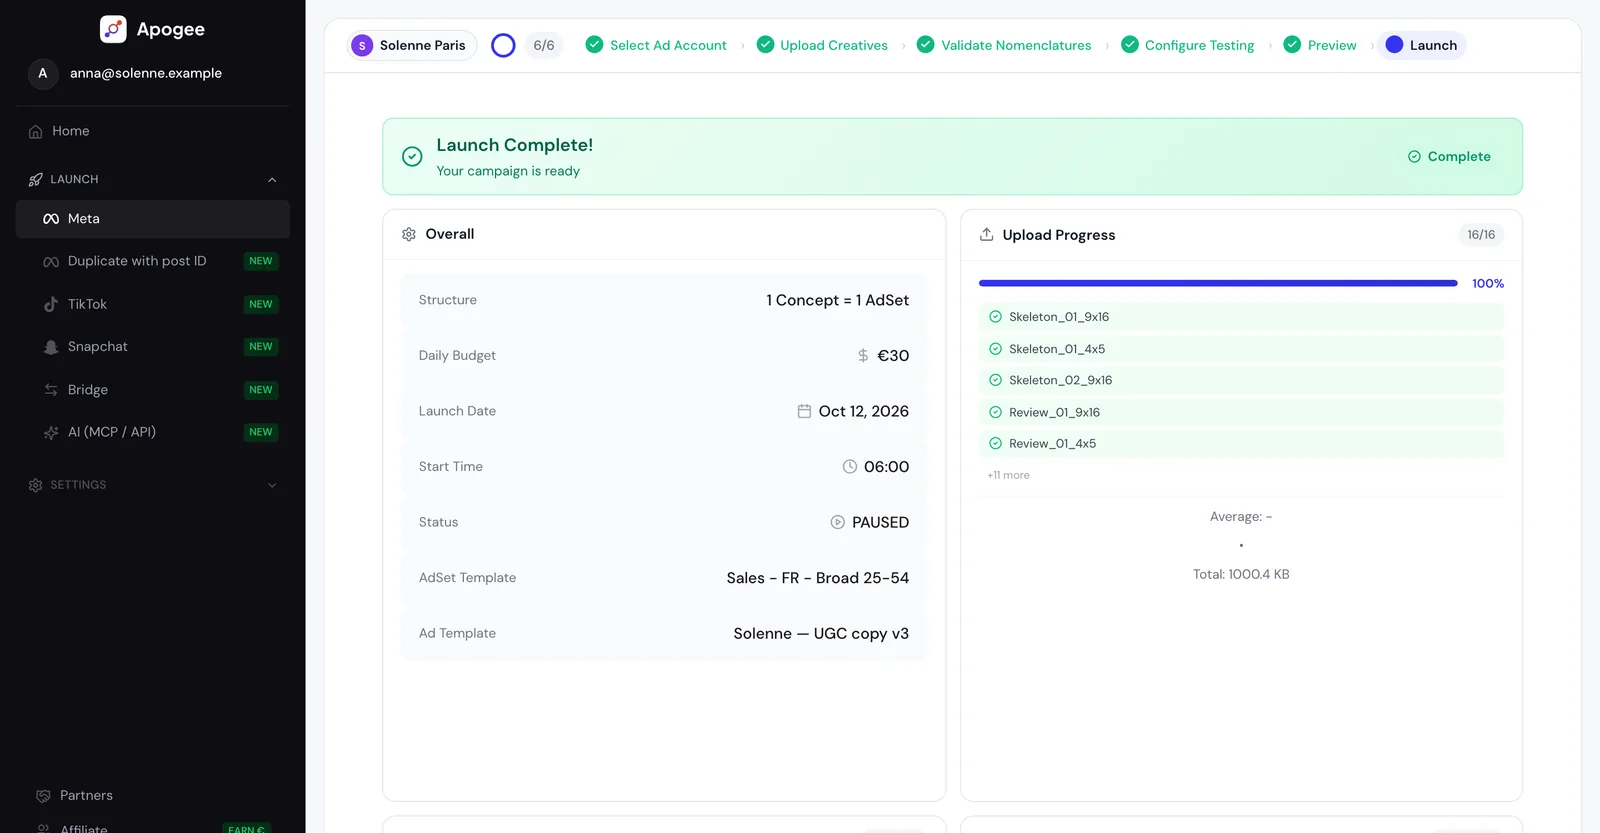1600x833 pixels.
Task: Go to the Validate Nomenclatures step
Action: 1004,46
